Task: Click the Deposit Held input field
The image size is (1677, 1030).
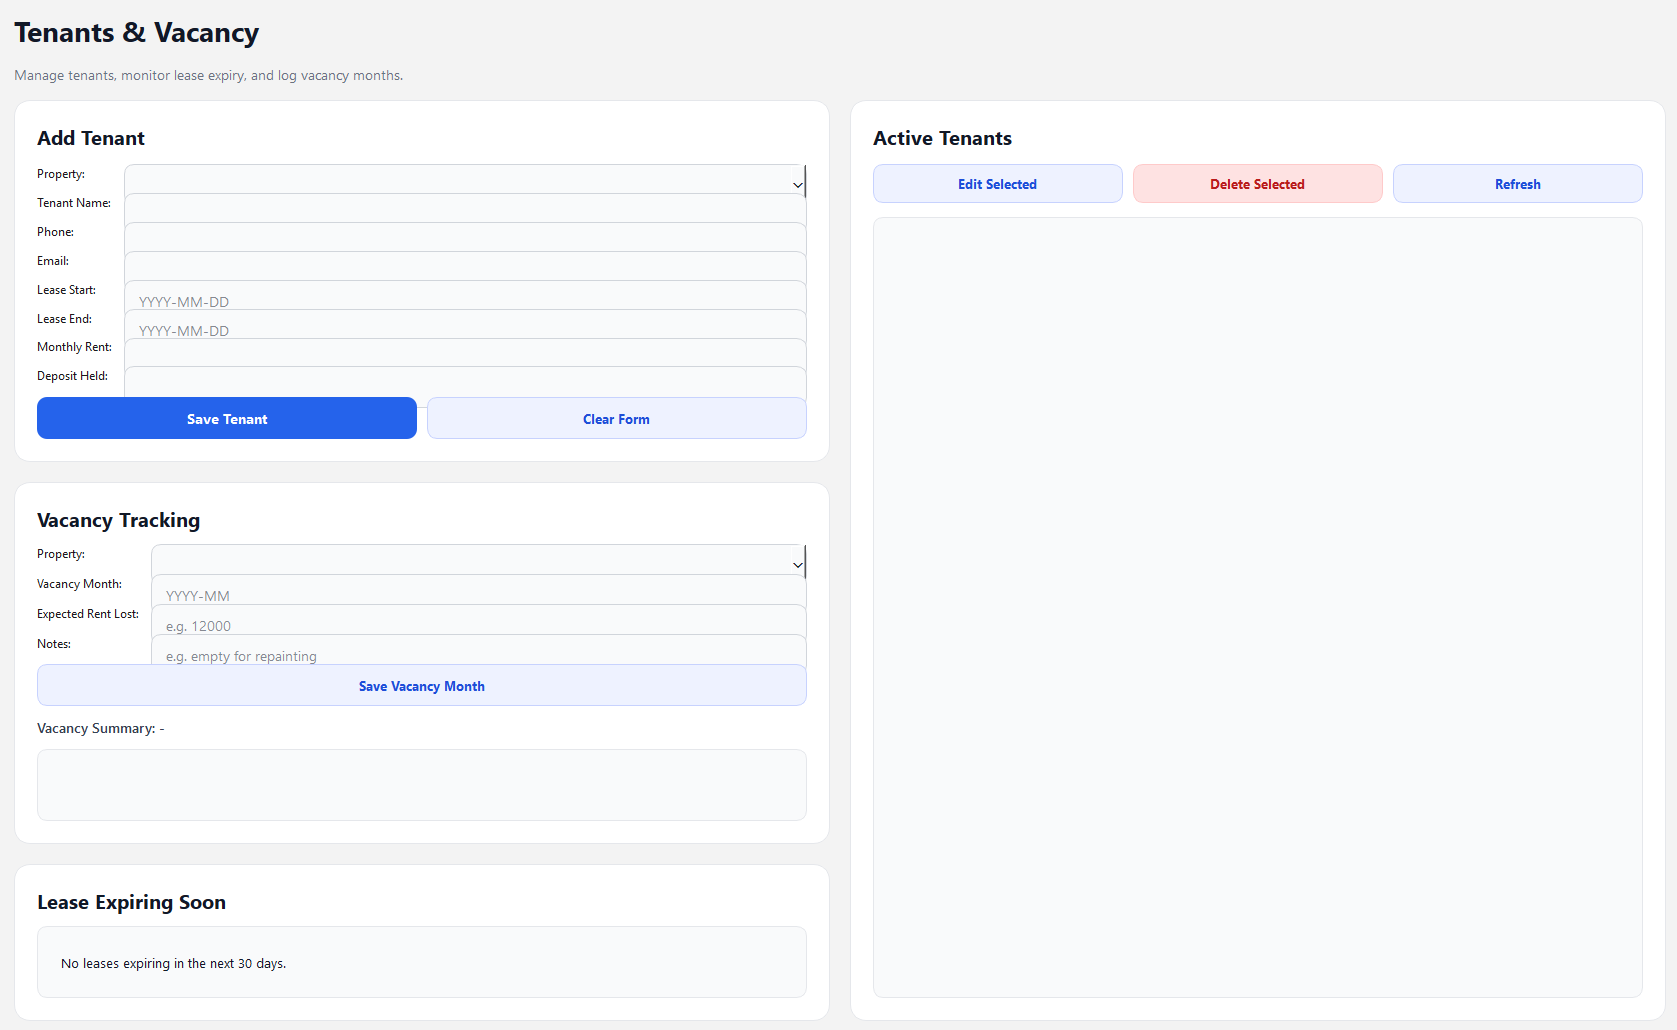Action: coord(465,381)
